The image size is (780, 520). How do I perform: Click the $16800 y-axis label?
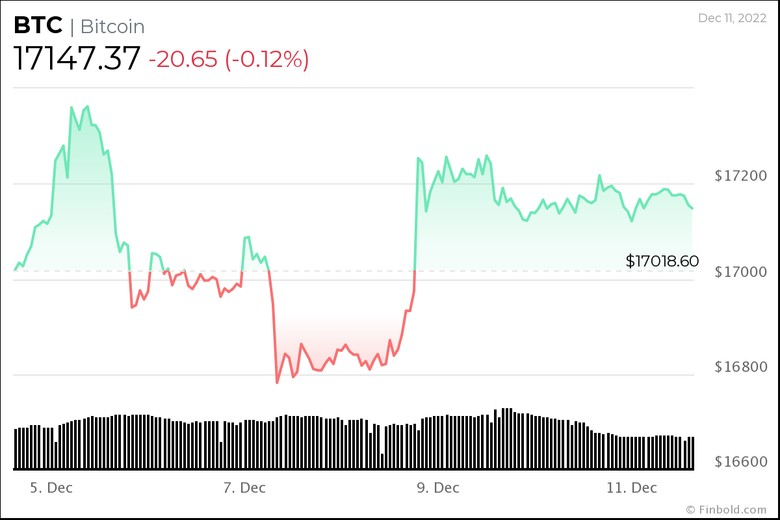pyautogui.click(x=740, y=367)
